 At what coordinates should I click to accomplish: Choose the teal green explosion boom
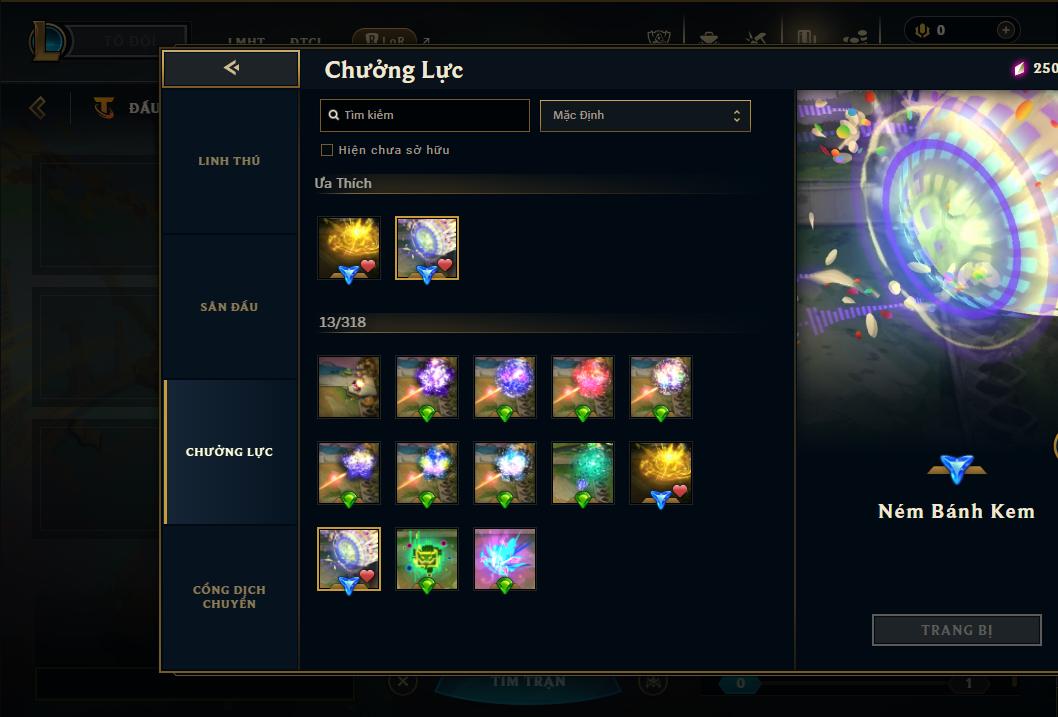(583, 473)
